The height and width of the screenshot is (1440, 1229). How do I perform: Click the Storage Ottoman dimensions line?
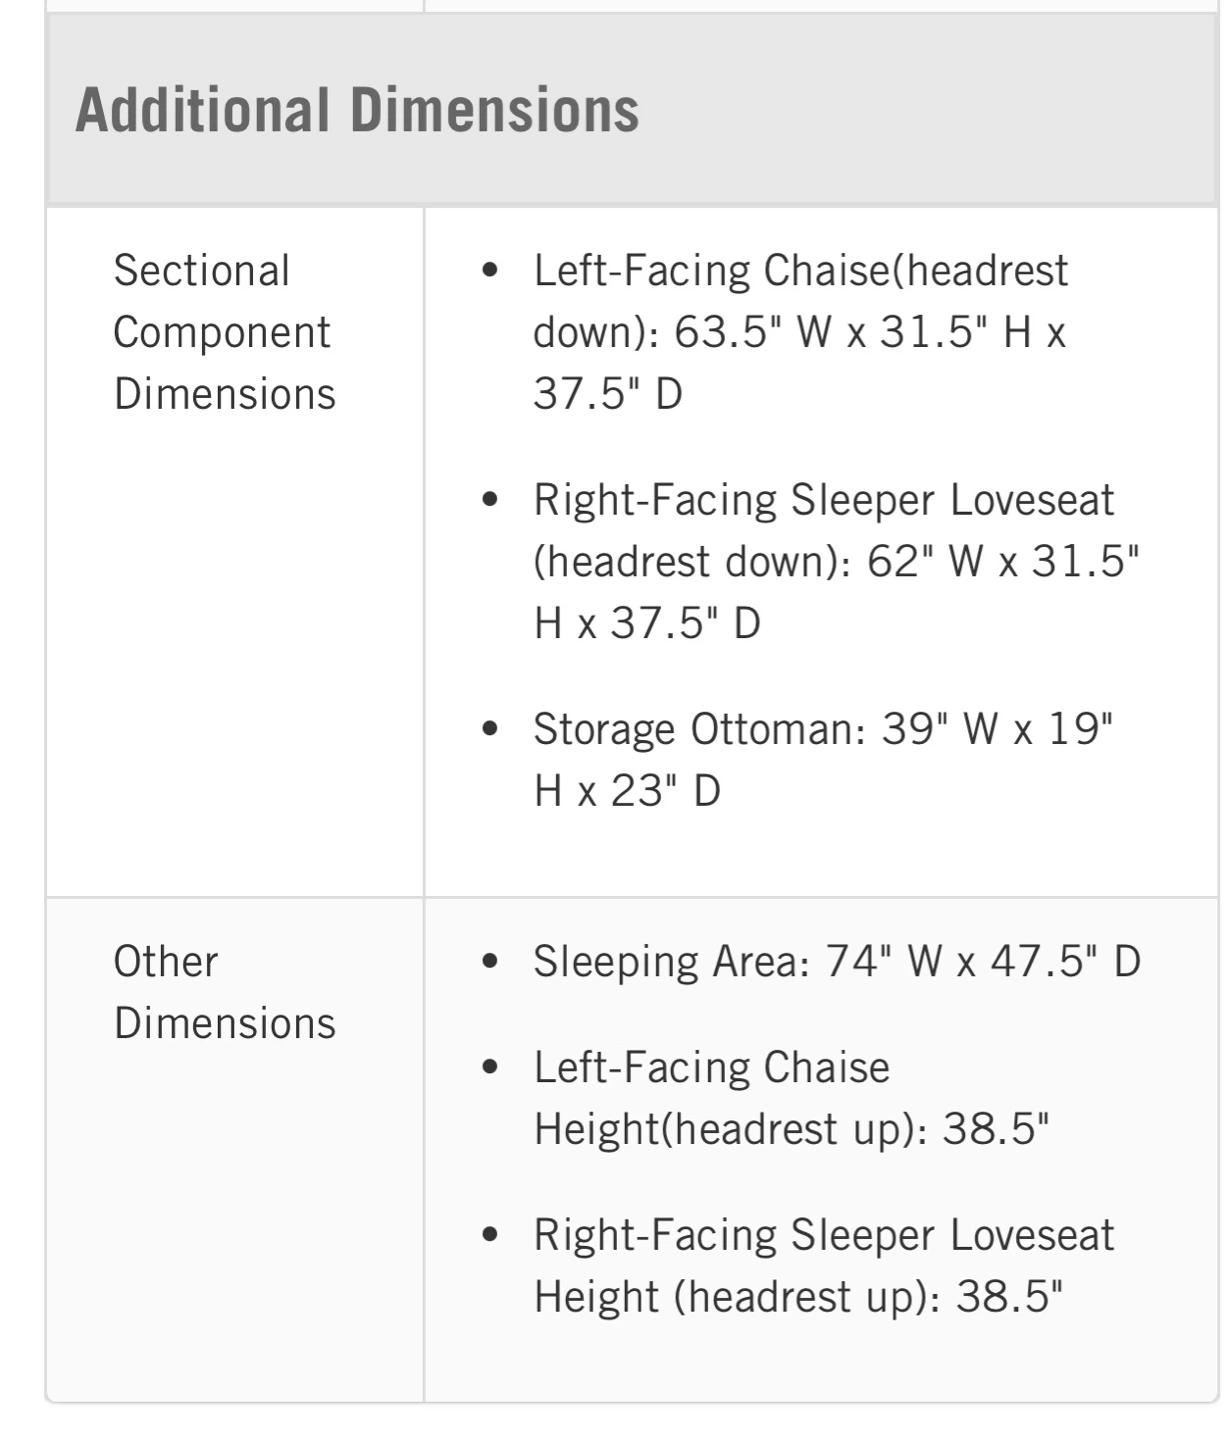(x=823, y=760)
